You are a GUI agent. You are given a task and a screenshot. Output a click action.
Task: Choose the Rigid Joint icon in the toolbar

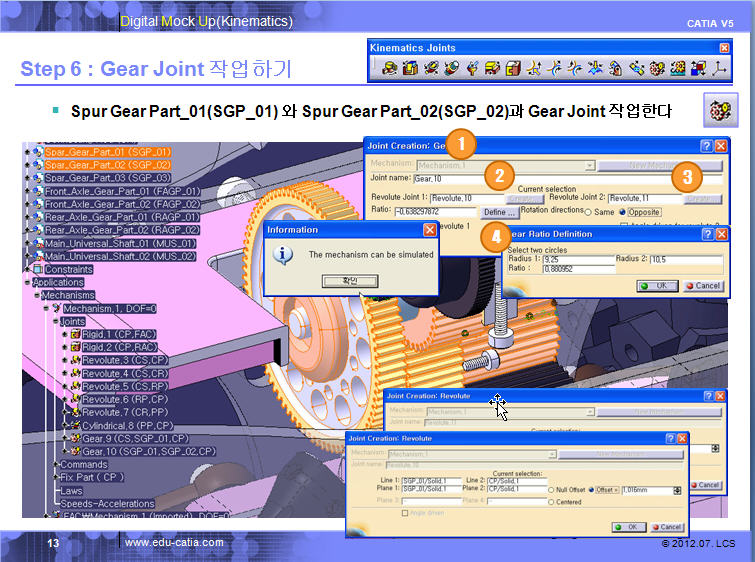pyautogui.click(x=513, y=69)
